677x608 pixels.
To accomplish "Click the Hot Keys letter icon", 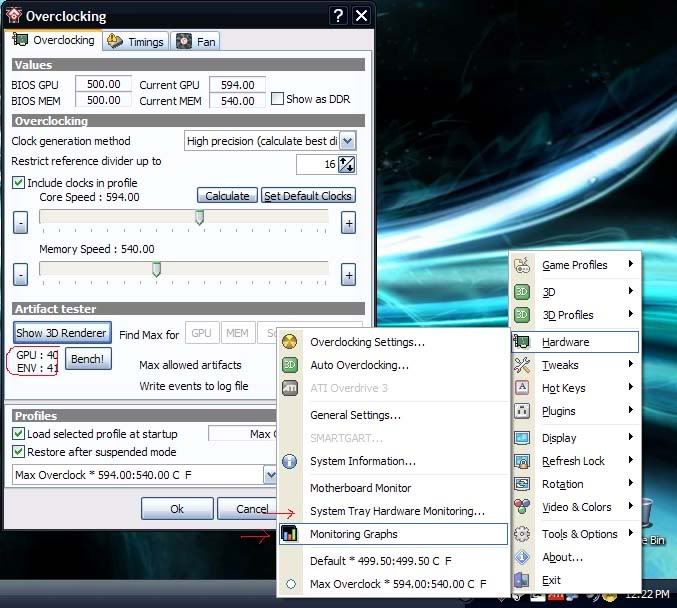I will click(522, 387).
